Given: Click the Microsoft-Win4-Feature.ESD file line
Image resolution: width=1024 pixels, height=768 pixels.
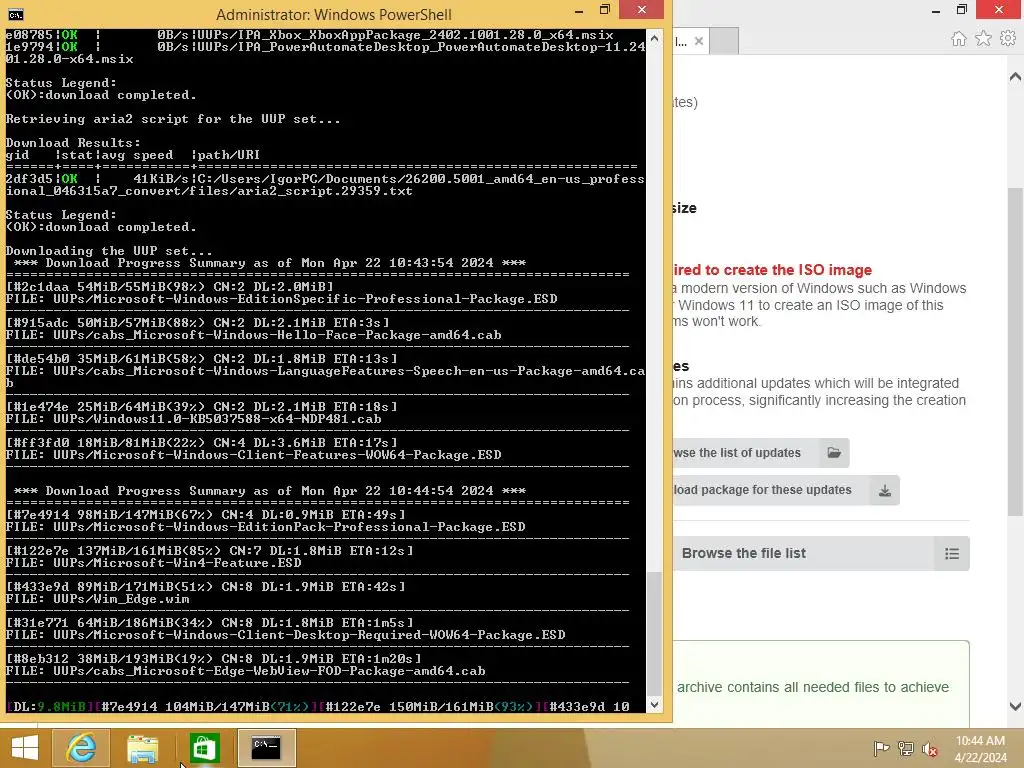Looking at the screenshot, I should click(153, 563).
